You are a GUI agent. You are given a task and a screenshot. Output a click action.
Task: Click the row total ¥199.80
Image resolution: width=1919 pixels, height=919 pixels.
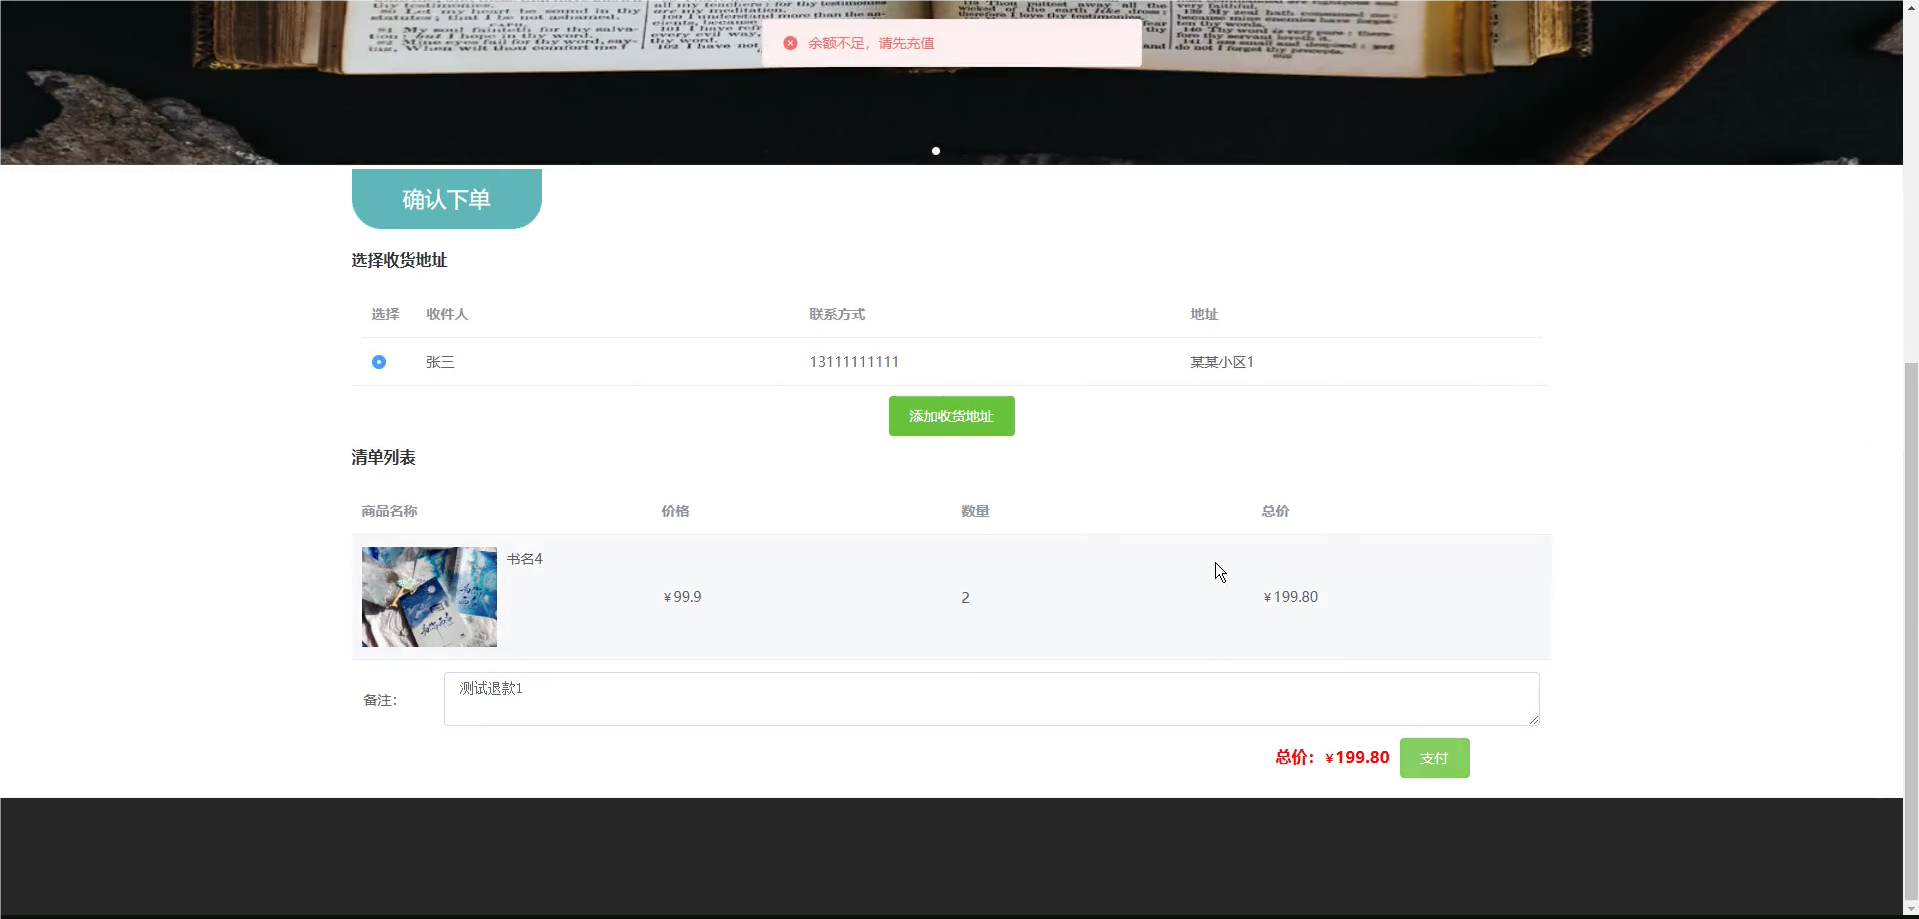coord(1290,597)
